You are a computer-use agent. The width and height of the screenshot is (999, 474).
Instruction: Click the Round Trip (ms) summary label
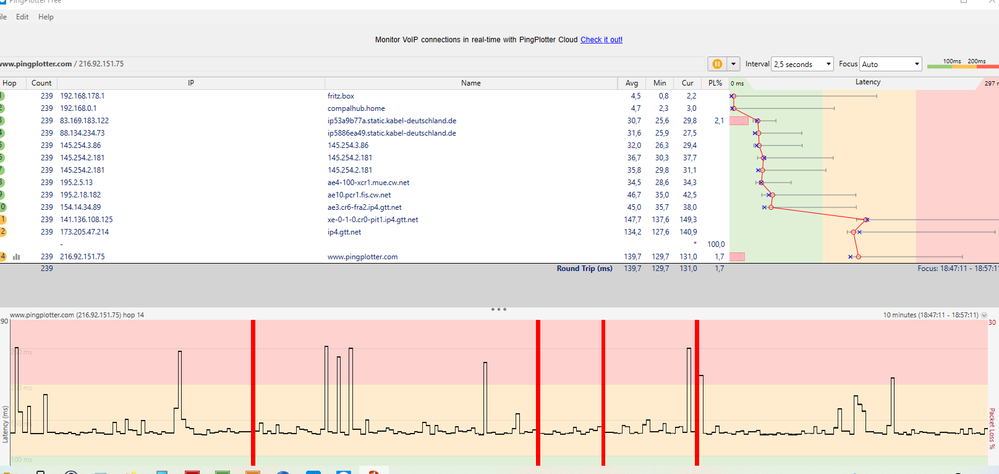coord(584,269)
